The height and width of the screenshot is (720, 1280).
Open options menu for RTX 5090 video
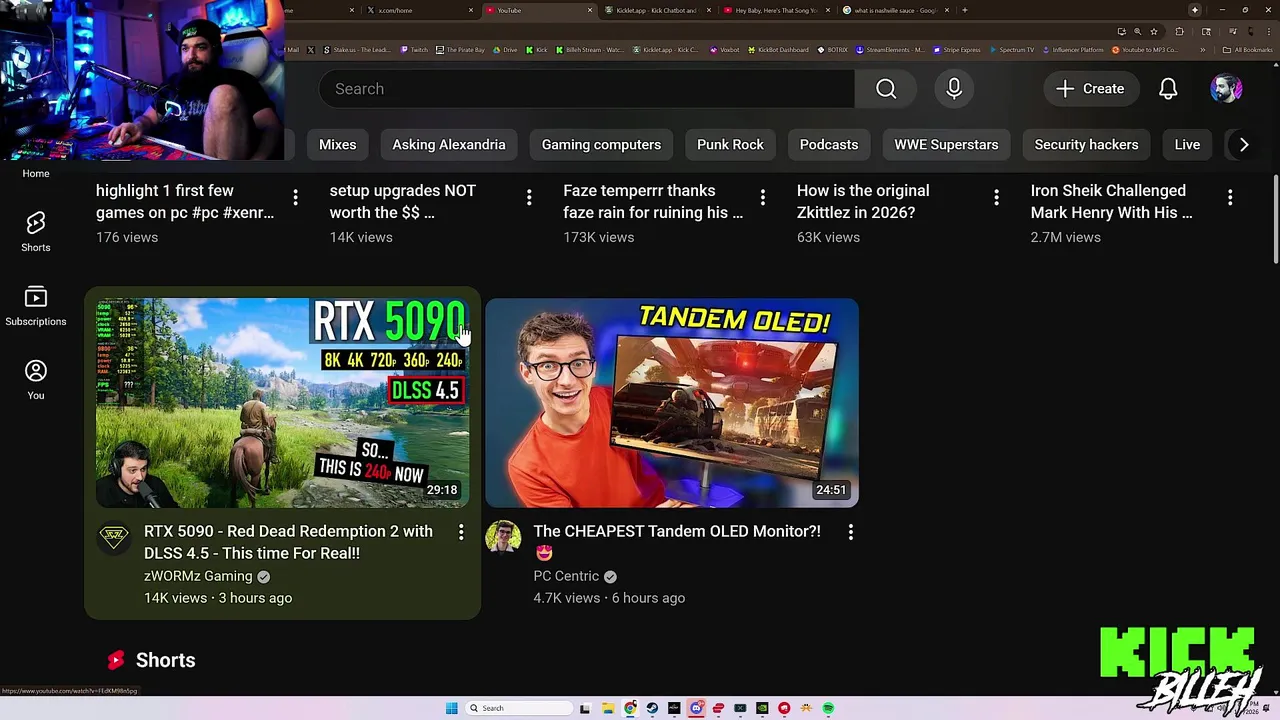[461, 533]
